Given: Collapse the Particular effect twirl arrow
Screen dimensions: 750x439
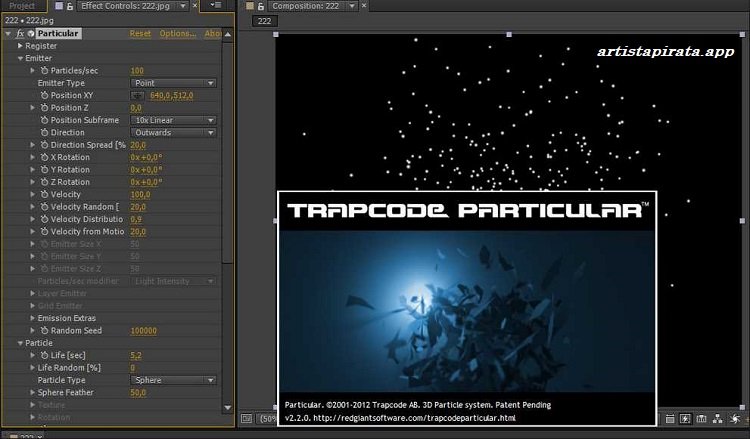Looking at the screenshot, I should [x=8, y=33].
